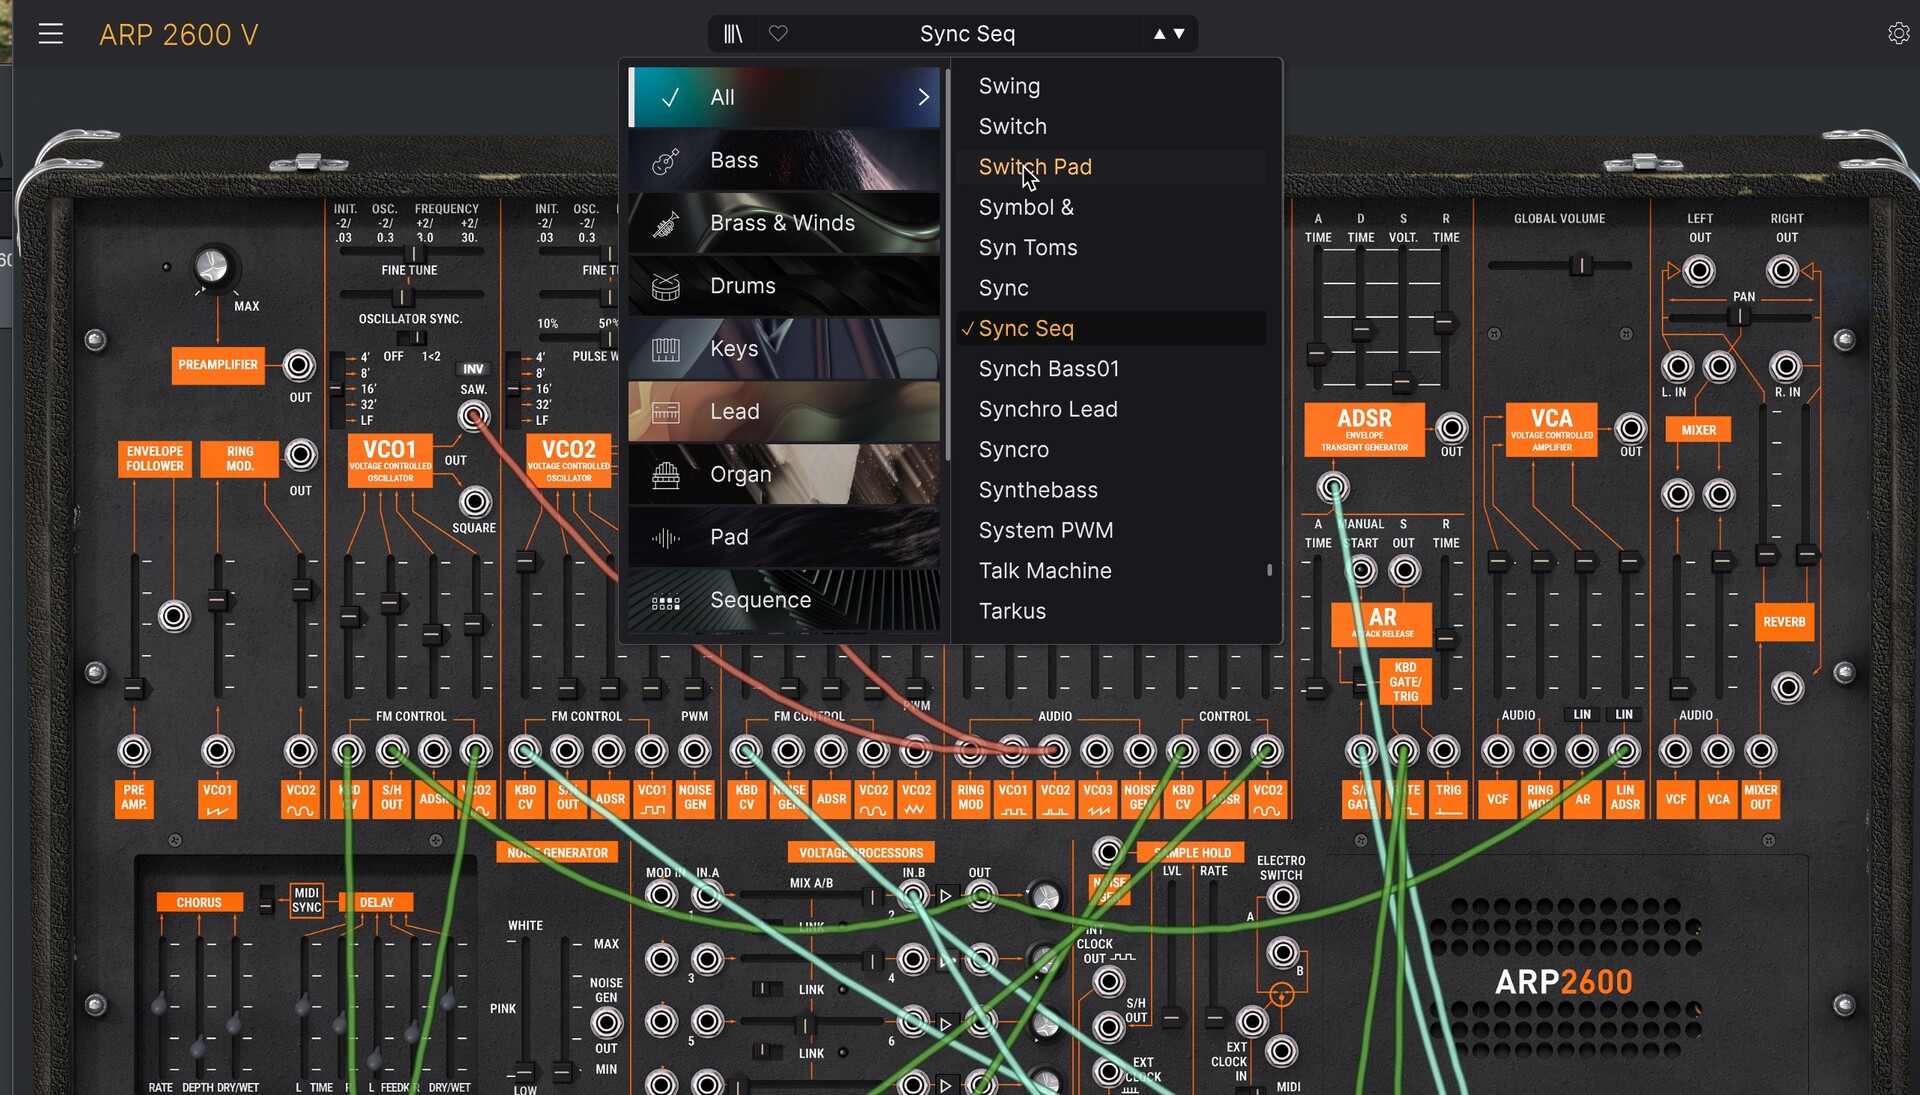Image resolution: width=1920 pixels, height=1095 pixels.
Task: Select the Sequence category
Action: (x=784, y=600)
